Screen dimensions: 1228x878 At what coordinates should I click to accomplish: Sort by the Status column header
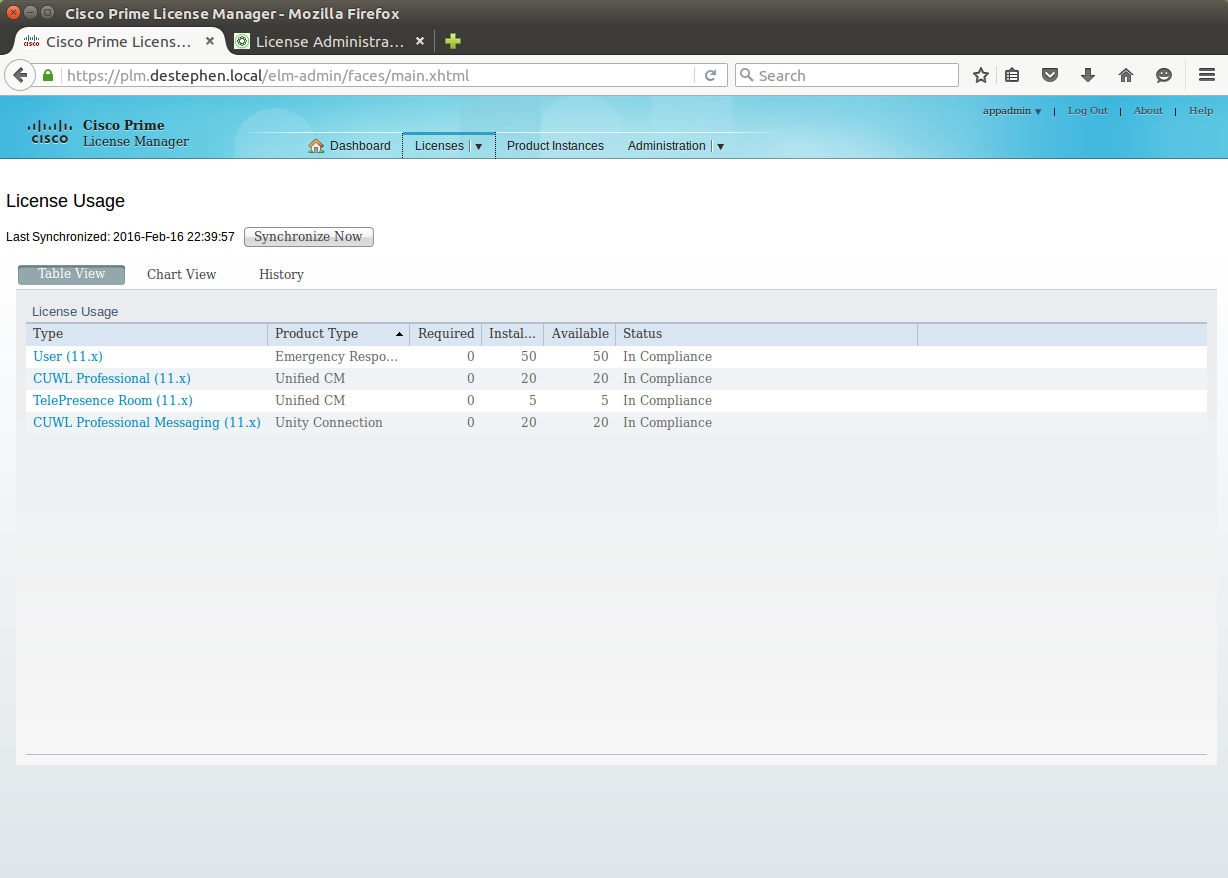[x=766, y=334]
